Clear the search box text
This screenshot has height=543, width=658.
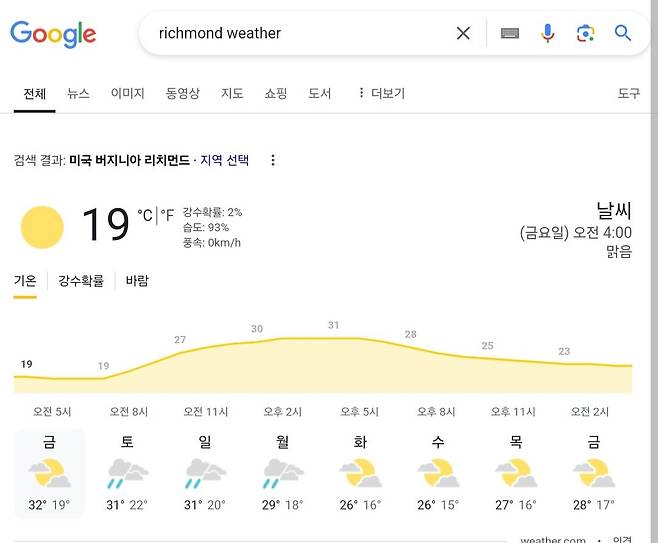[463, 33]
